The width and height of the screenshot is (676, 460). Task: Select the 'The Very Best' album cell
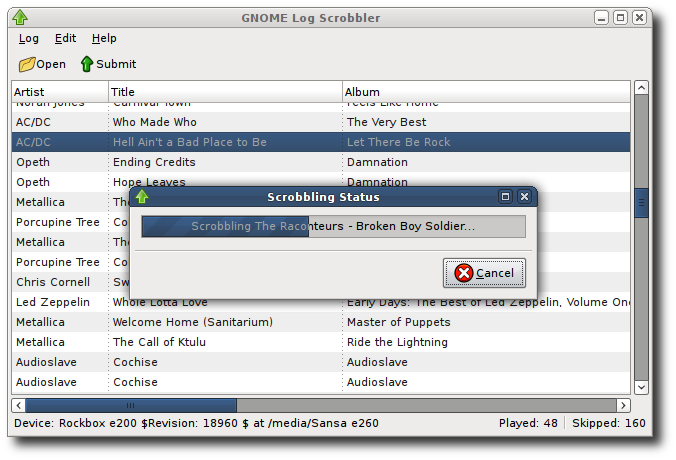pyautogui.click(x=486, y=122)
